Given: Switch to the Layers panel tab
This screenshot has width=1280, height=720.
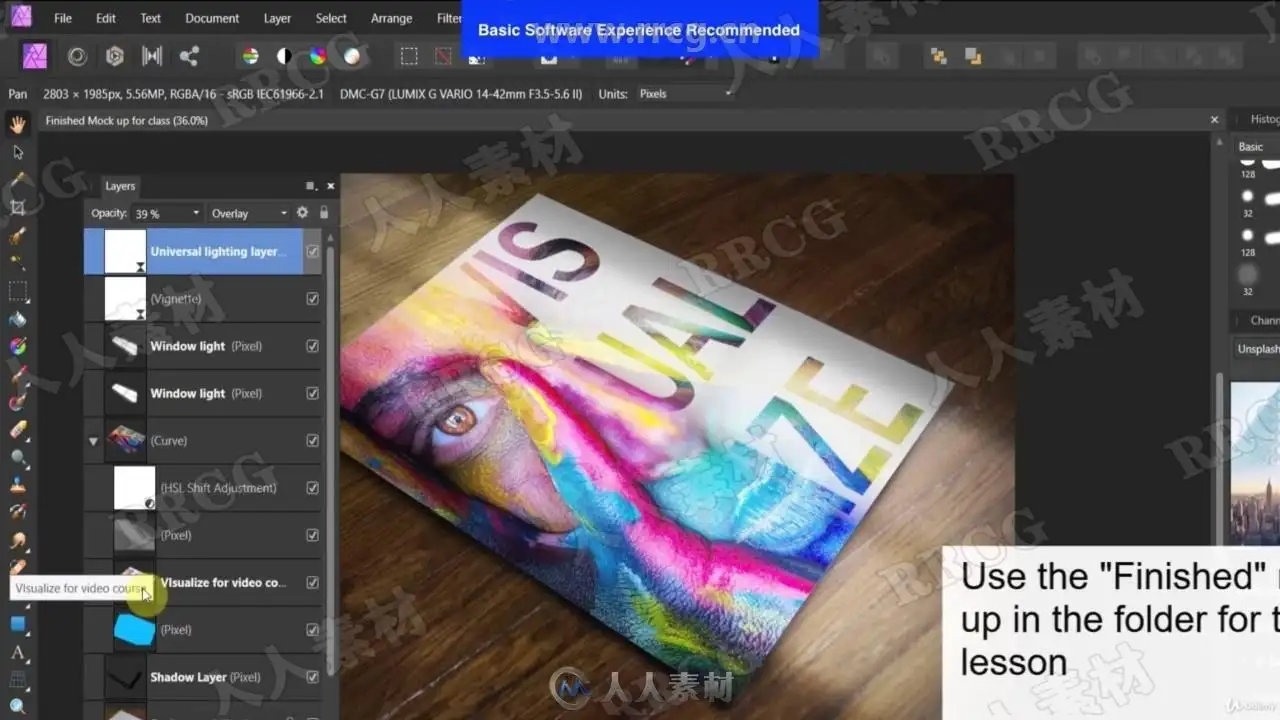Looking at the screenshot, I should pos(120,186).
